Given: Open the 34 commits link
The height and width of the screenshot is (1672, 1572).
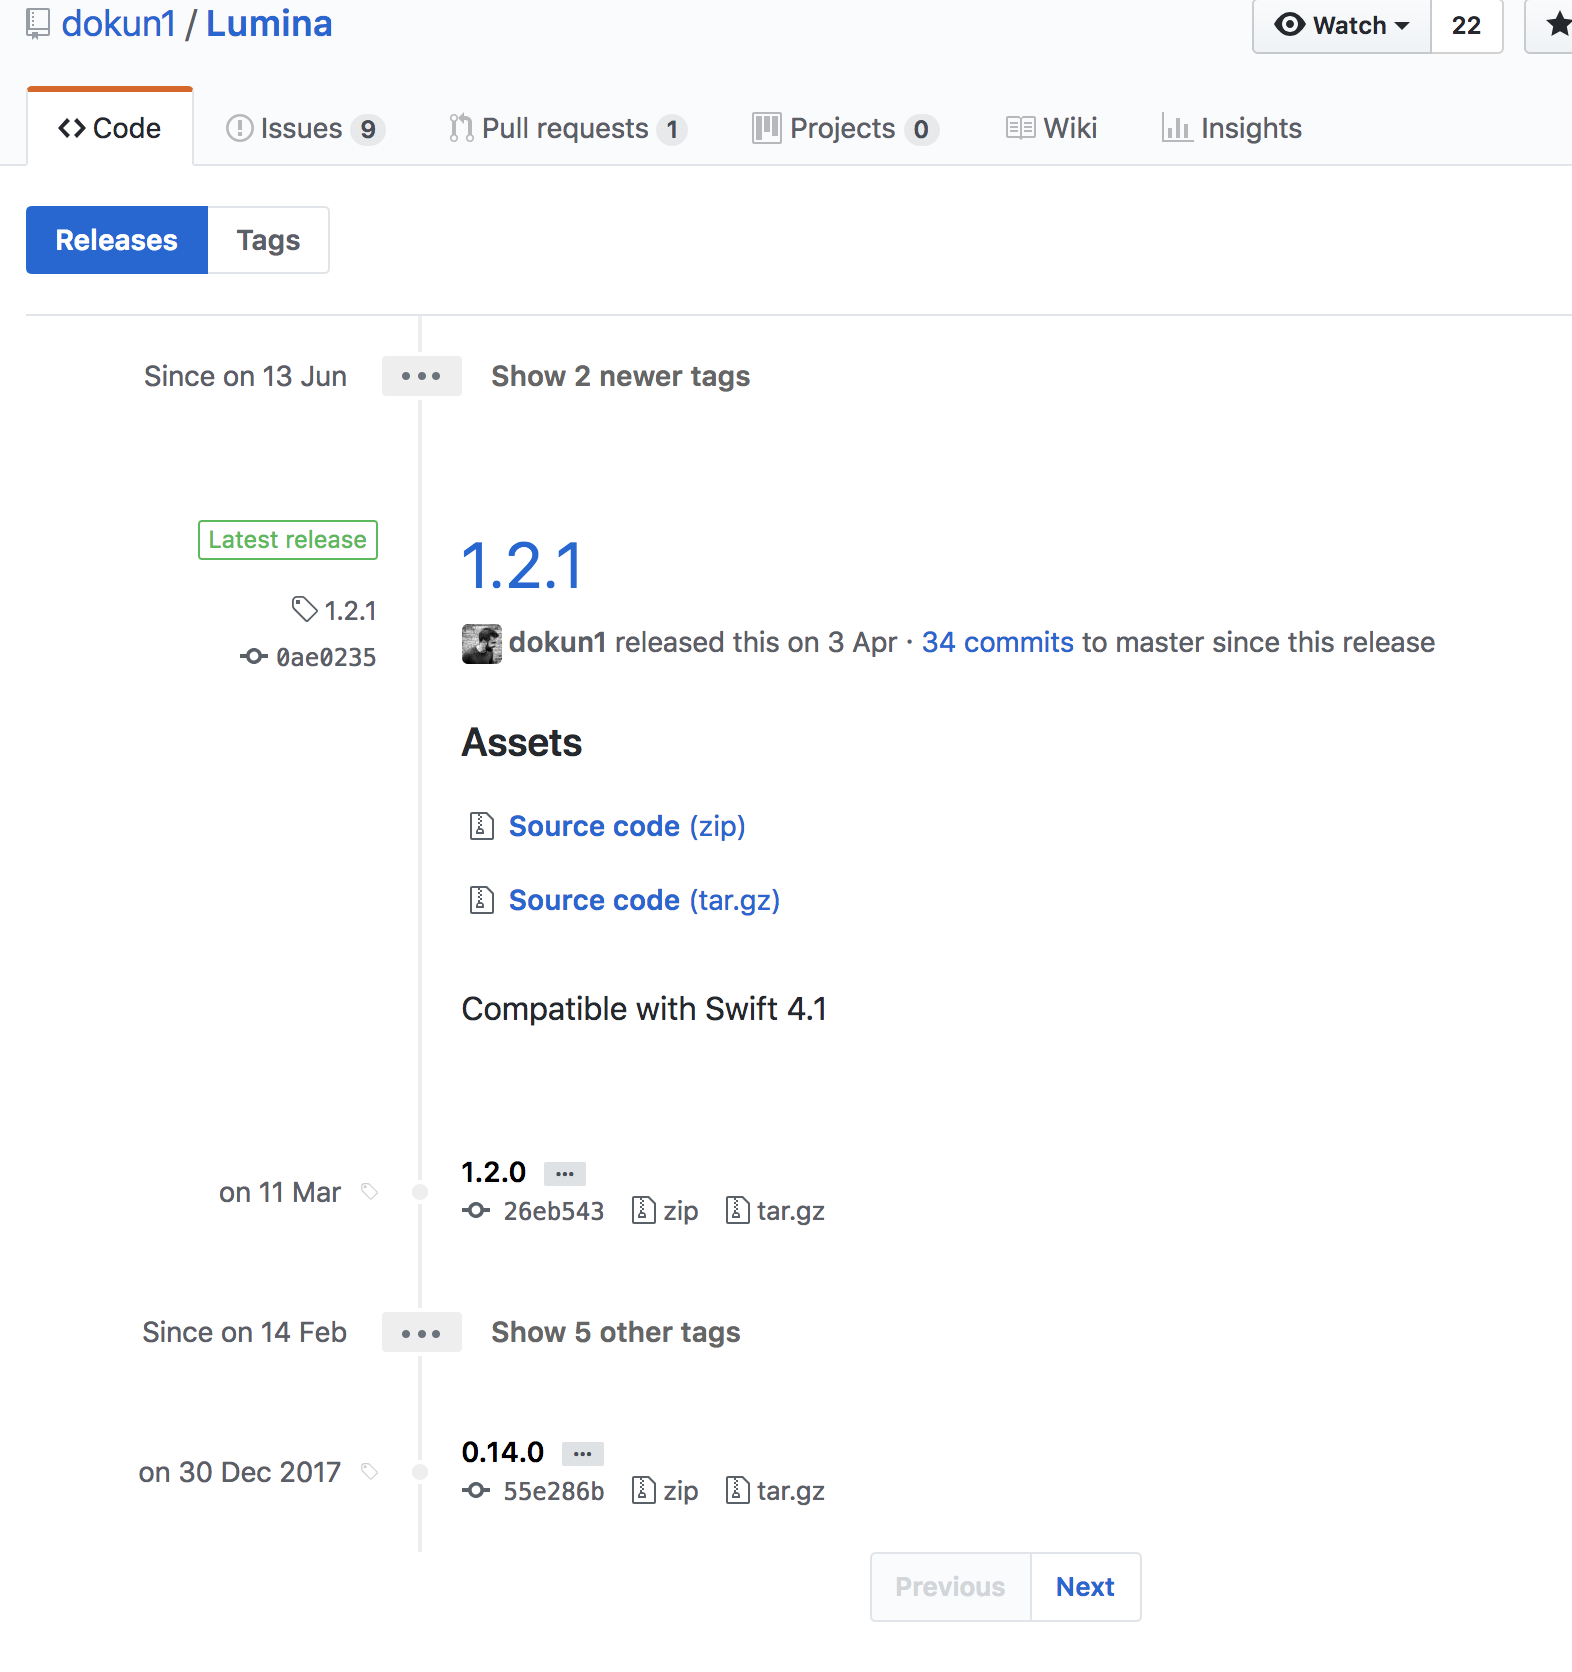Looking at the screenshot, I should (x=998, y=642).
